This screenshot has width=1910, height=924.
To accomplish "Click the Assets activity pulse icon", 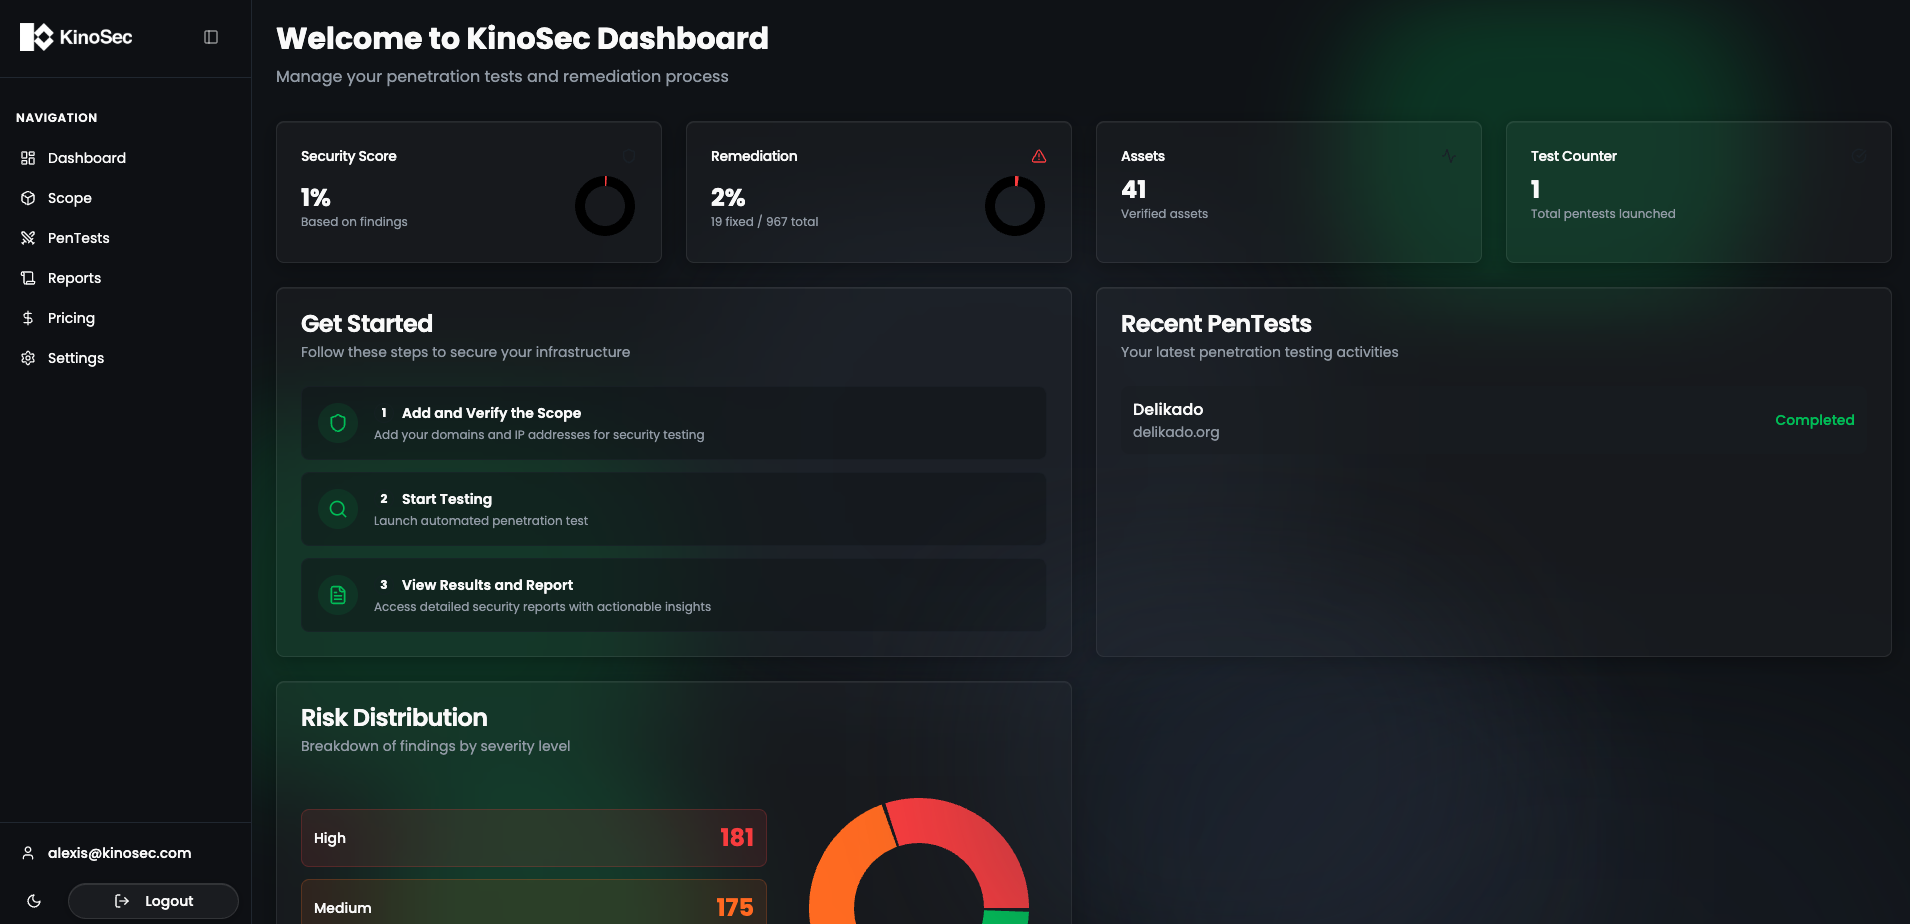I will pyautogui.click(x=1449, y=156).
